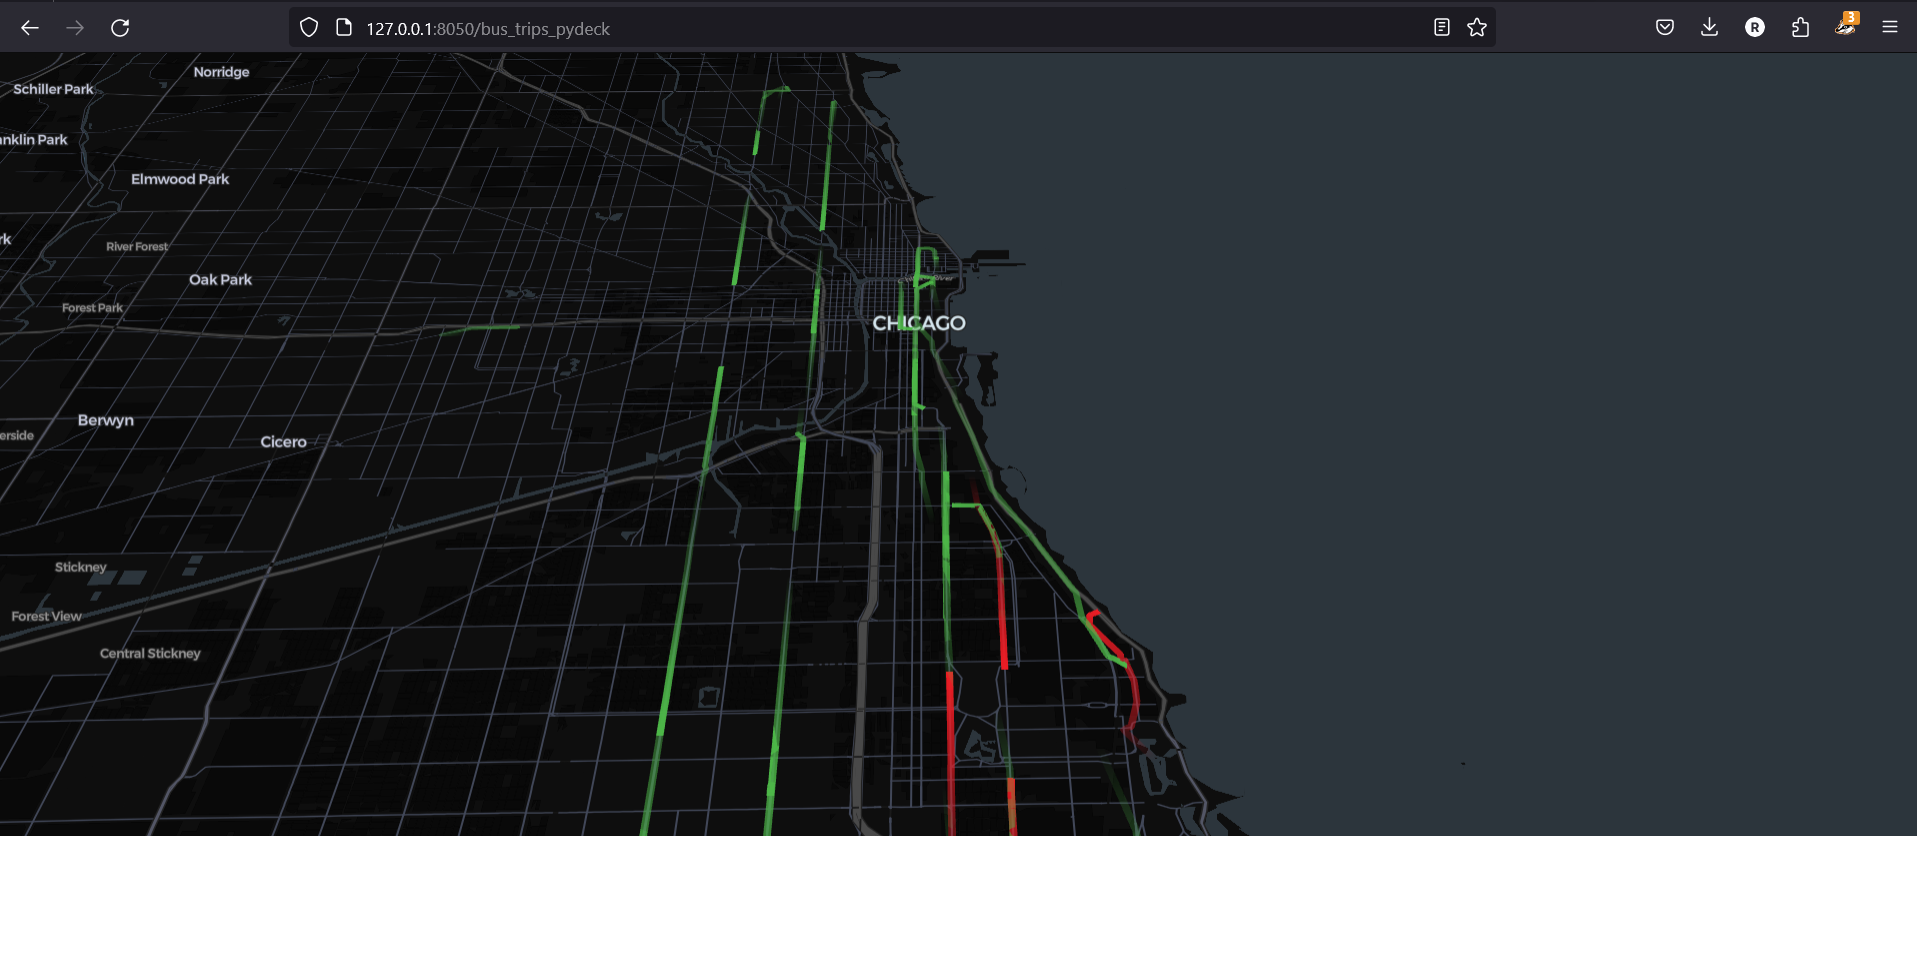Viewport: 1917px width, 971px height.
Task: Click the tracking protection shield icon
Action: [x=308, y=27]
